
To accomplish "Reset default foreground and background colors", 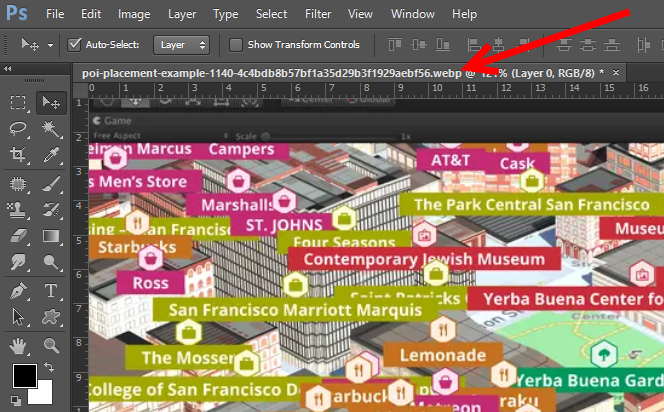I will (x=16, y=400).
